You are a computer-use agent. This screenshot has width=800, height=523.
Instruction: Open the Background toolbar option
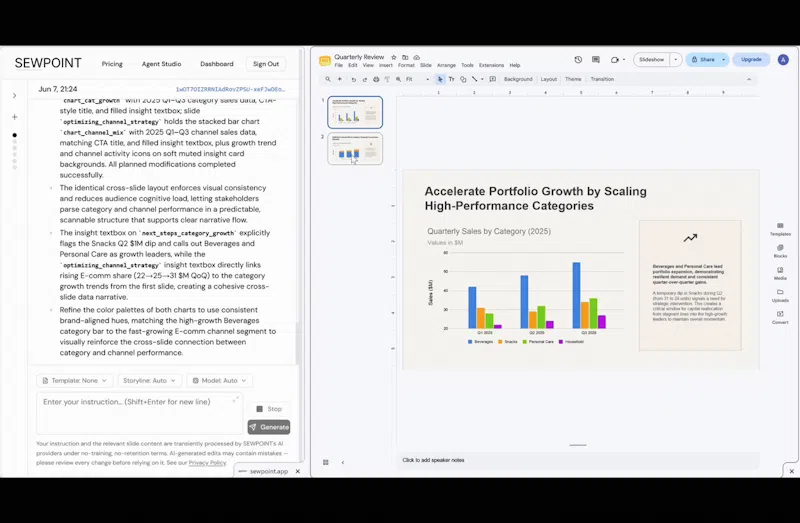point(518,79)
